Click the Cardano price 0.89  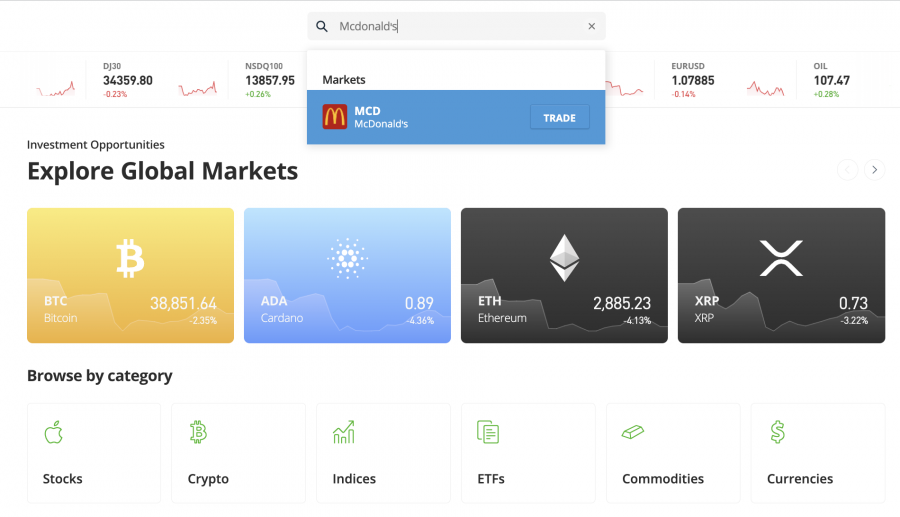tap(419, 303)
